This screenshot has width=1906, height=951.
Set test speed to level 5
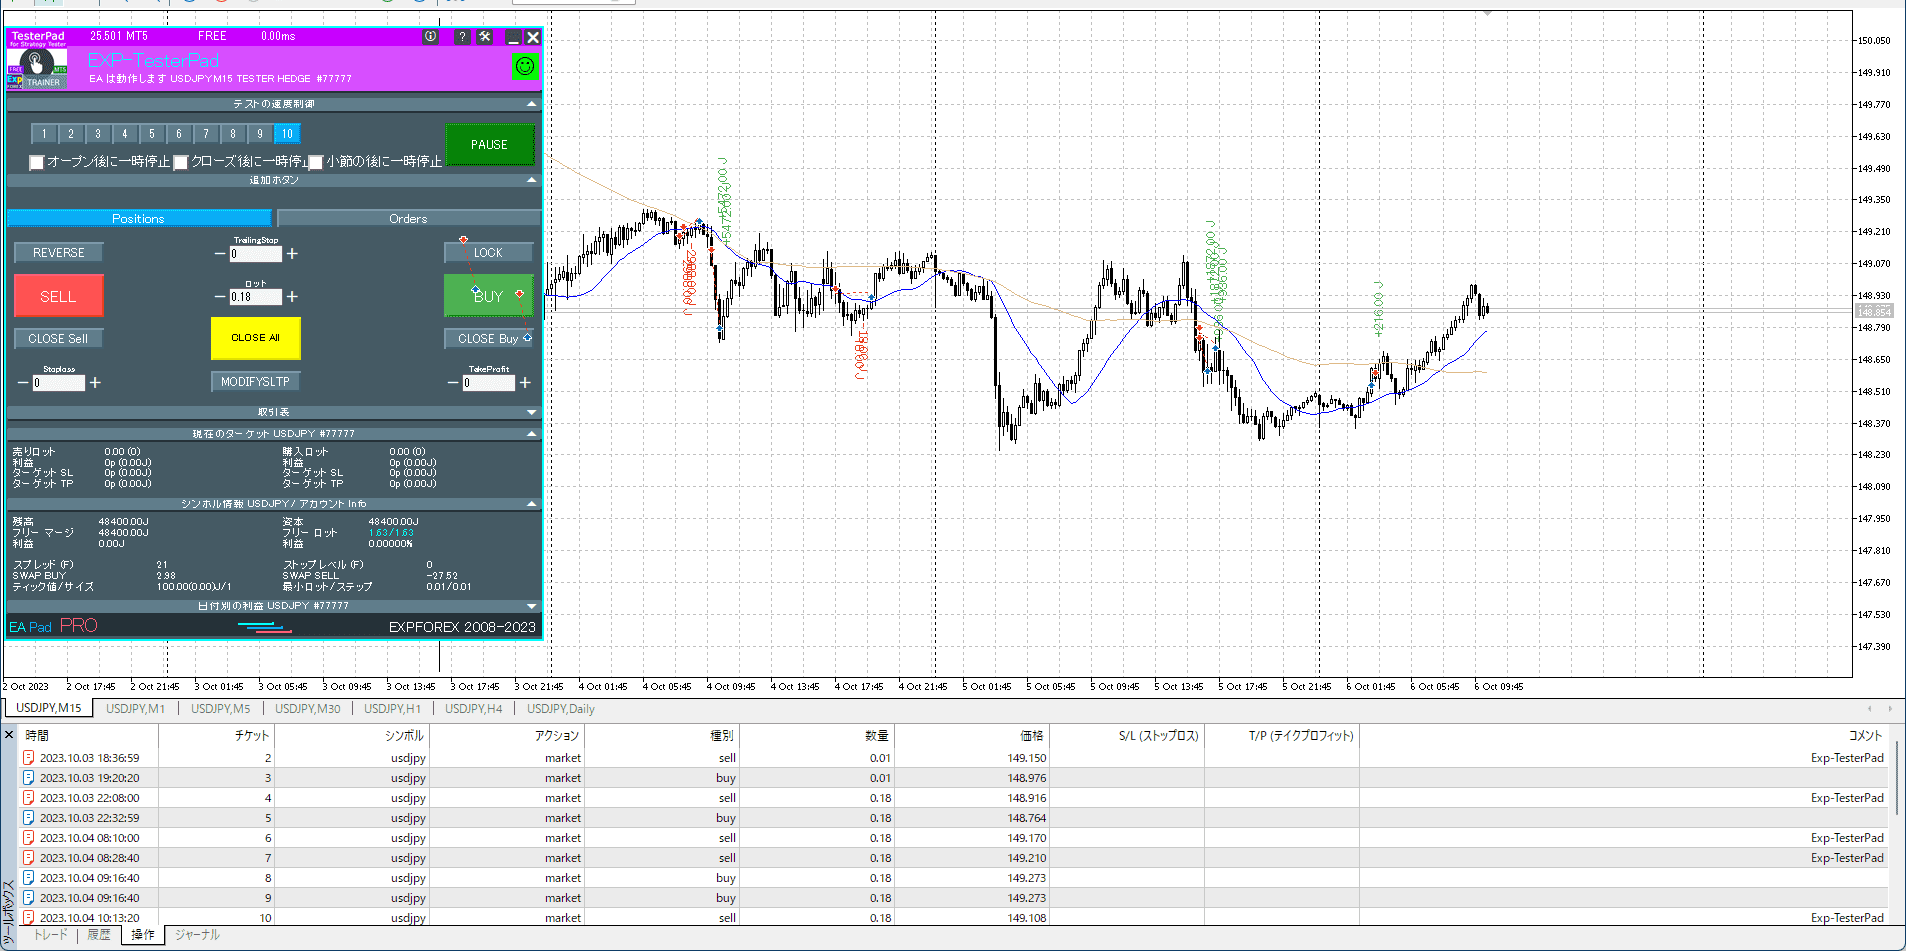[152, 134]
